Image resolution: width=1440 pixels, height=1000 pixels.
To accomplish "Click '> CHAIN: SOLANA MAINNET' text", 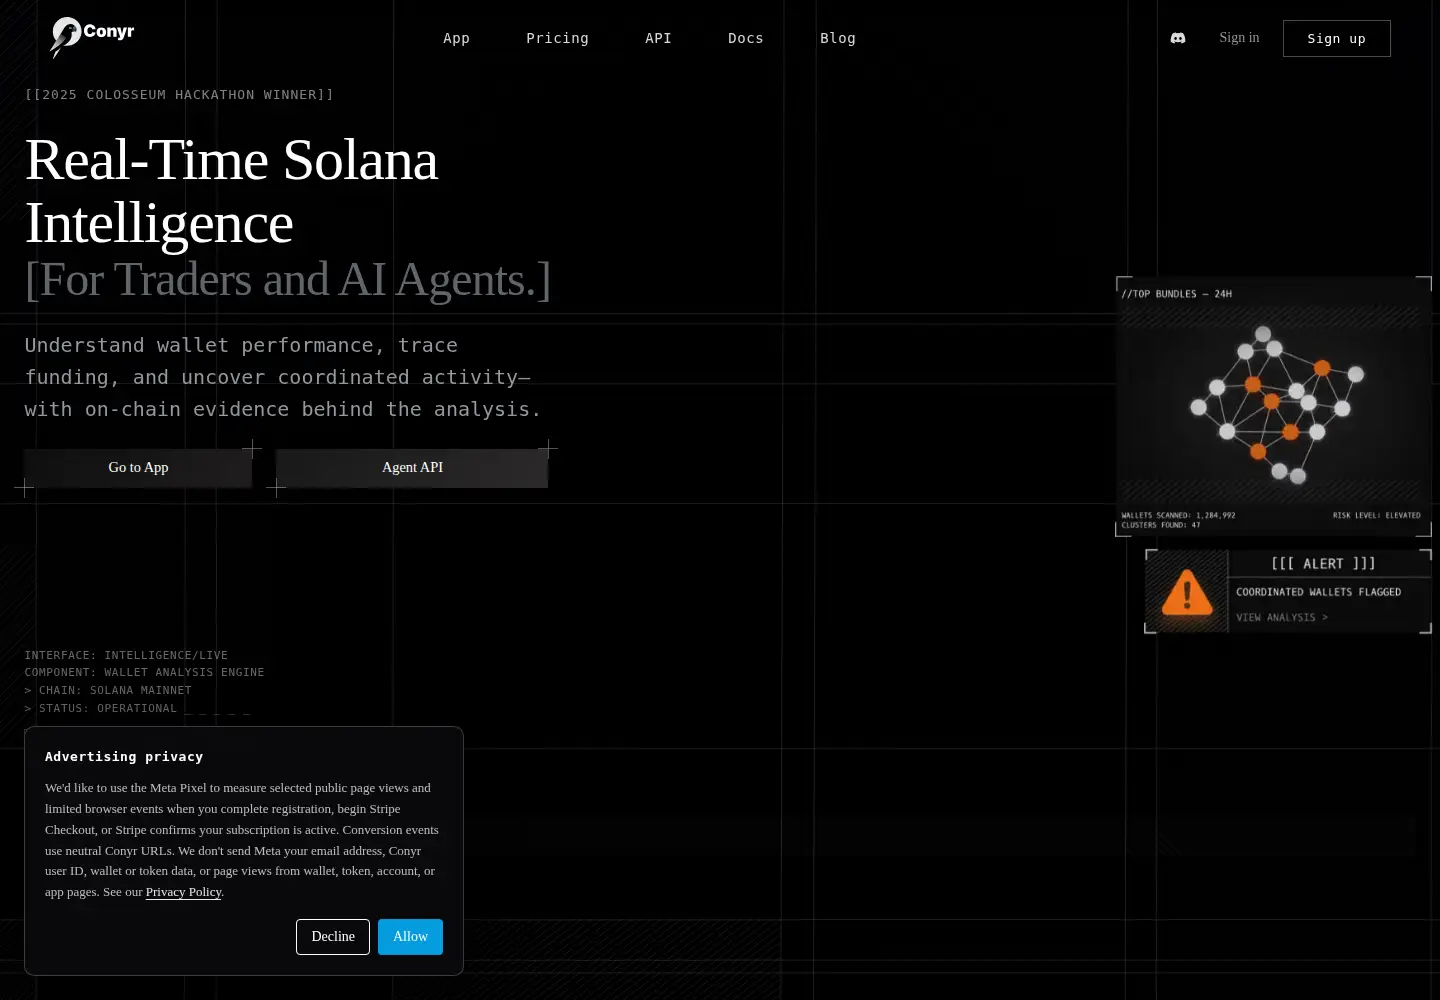I will pyautogui.click(x=108, y=691).
